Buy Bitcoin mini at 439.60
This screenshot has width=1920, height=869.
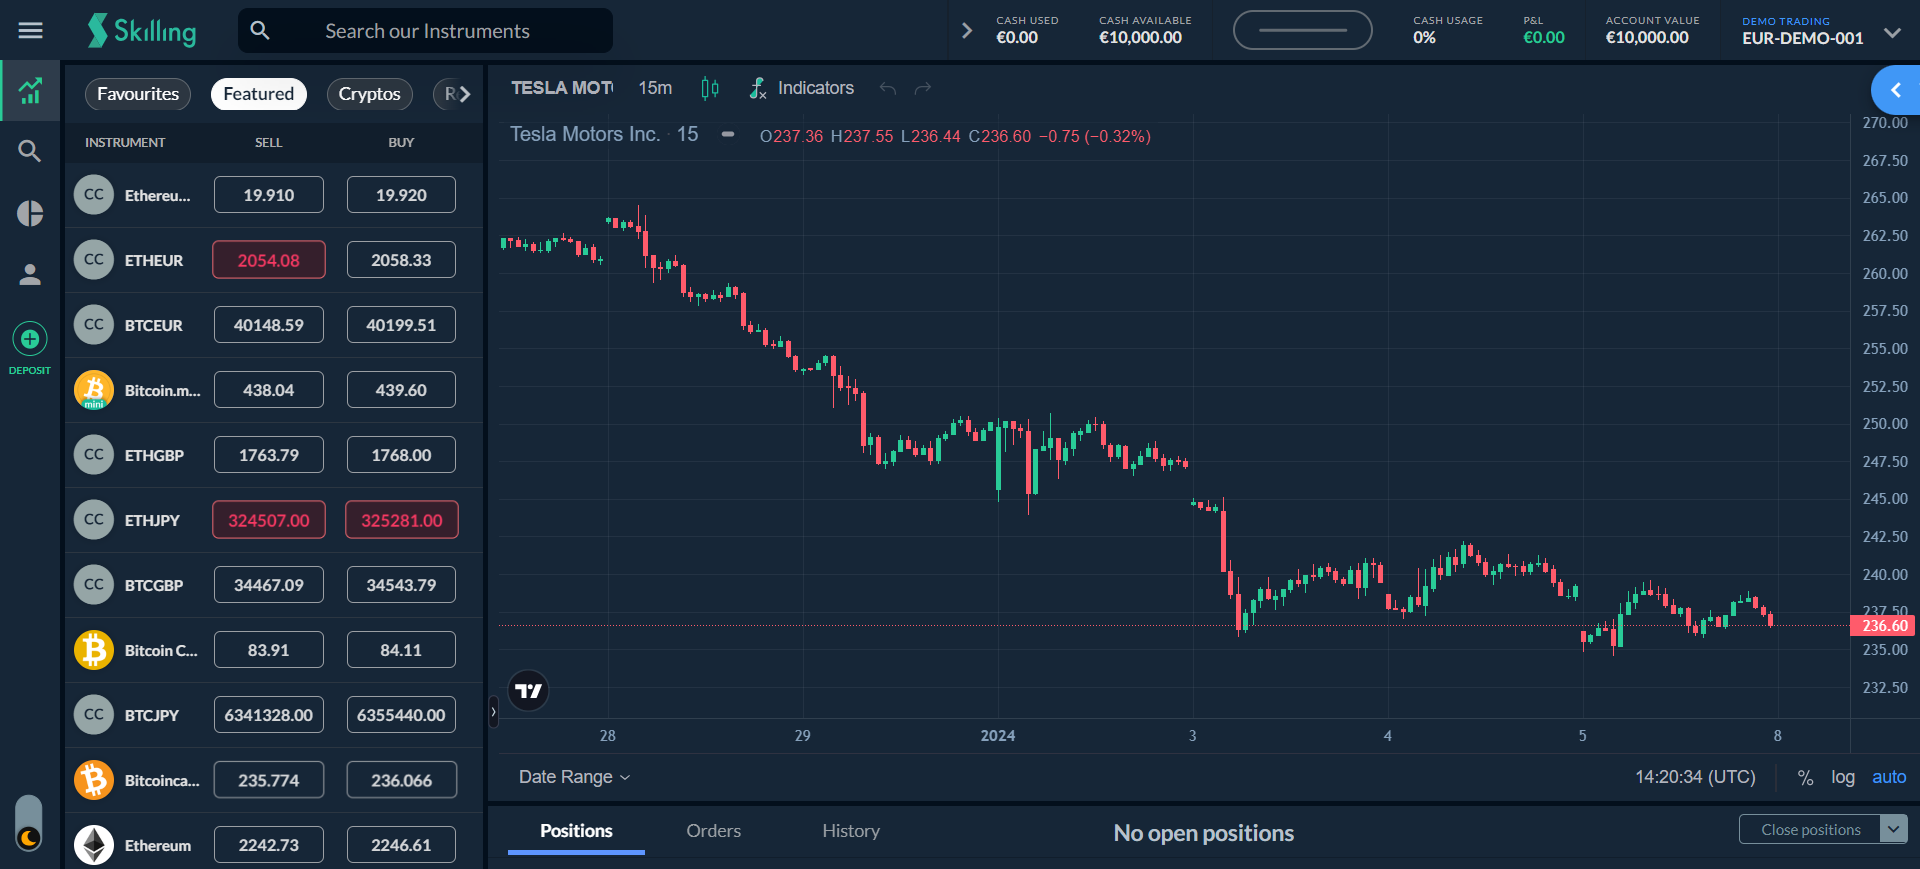pyautogui.click(x=401, y=390)
